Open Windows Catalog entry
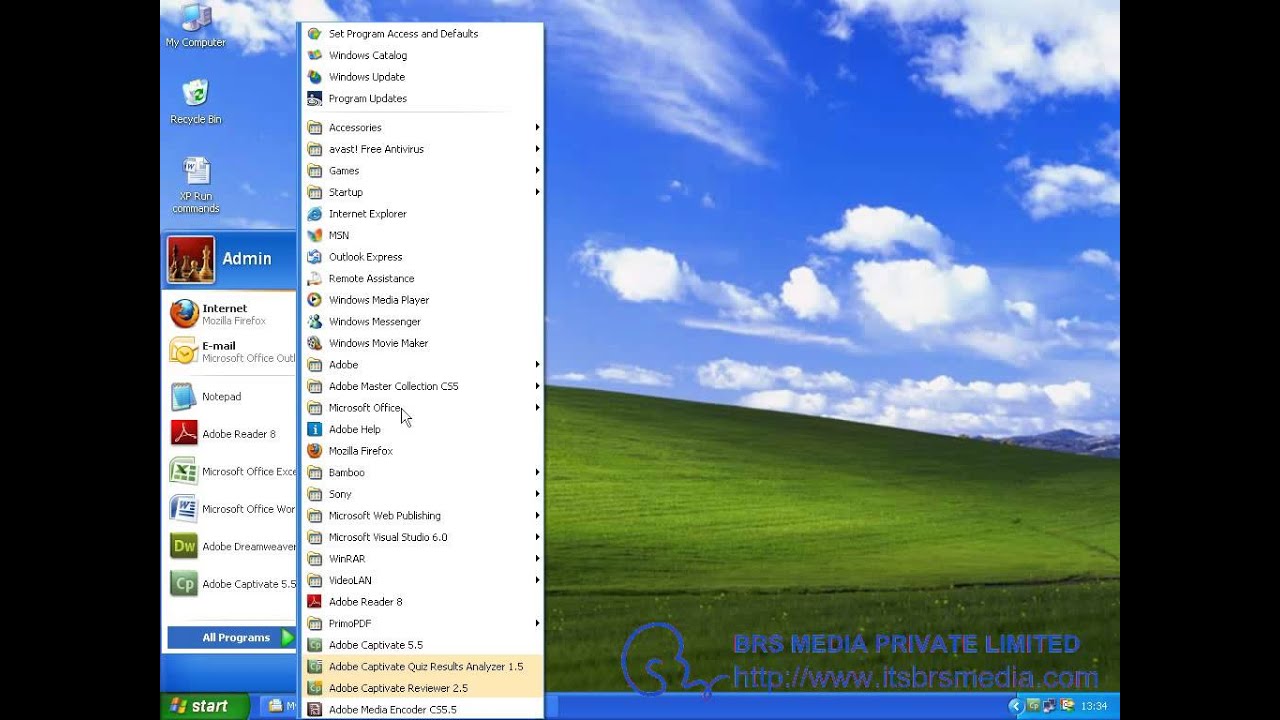Screen dimensions: 1280x720 (x=422, y=55)
